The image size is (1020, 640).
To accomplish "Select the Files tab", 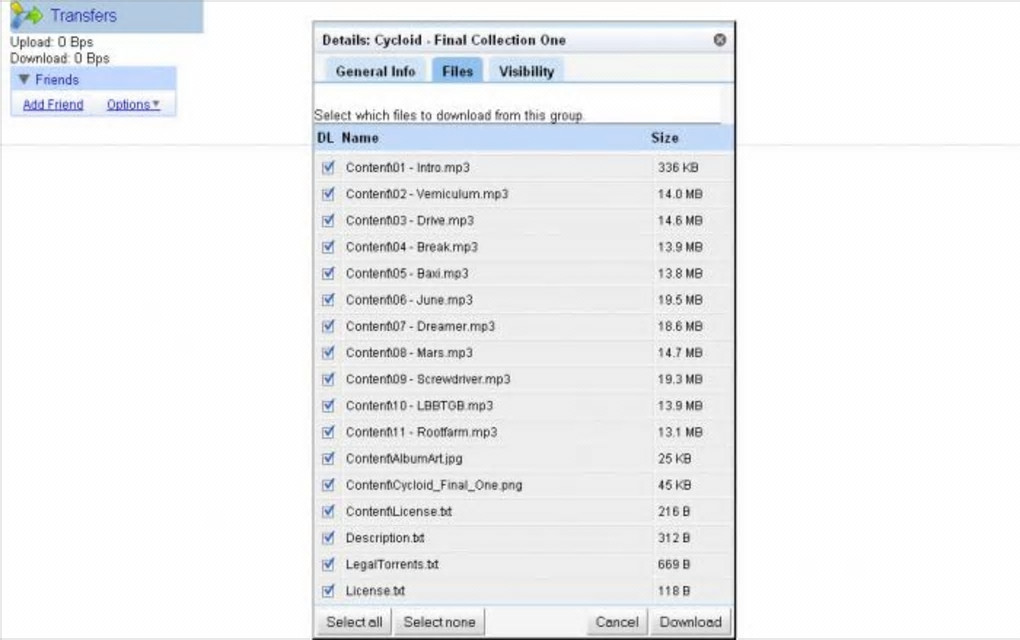I will point(457,71).
